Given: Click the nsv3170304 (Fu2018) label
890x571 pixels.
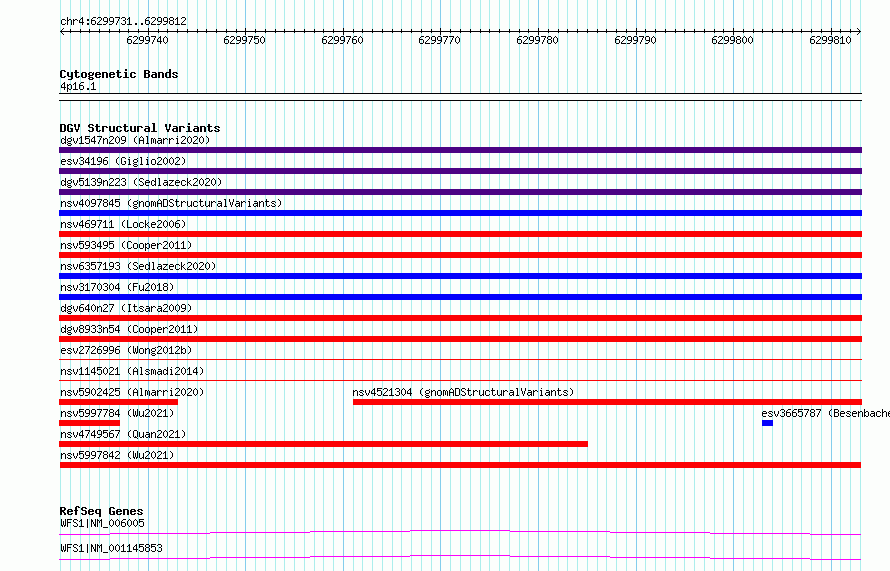Looking at the screenshot, I should tap(117, 287).
